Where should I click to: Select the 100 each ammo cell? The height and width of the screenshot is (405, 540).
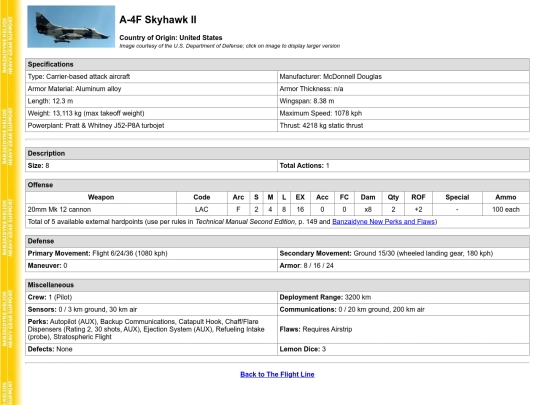(x=506, y=209)
